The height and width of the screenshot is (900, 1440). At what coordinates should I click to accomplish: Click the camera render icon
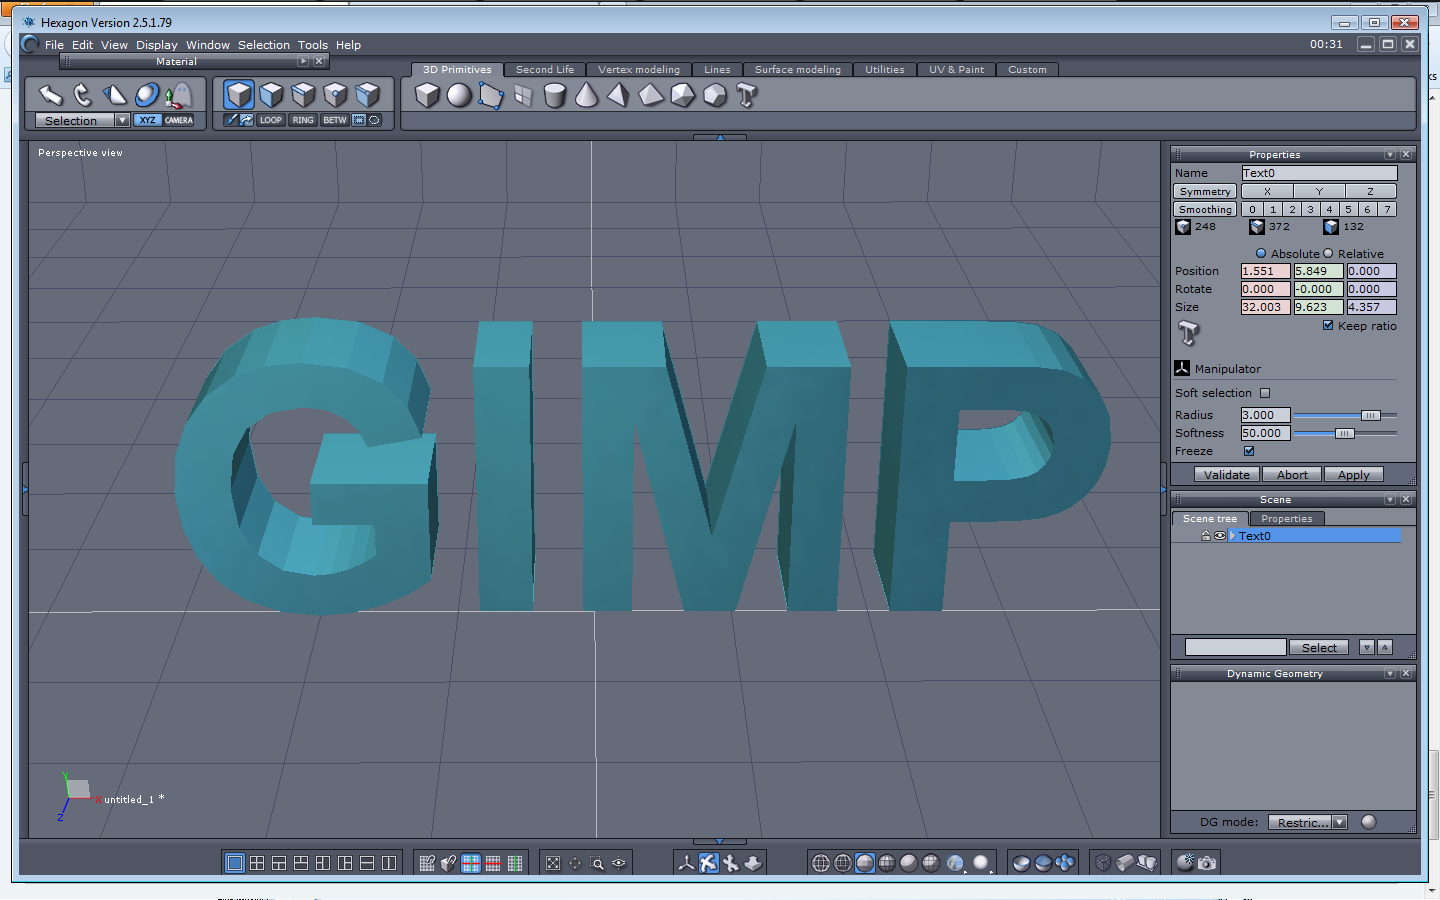tap(1208, 863)
